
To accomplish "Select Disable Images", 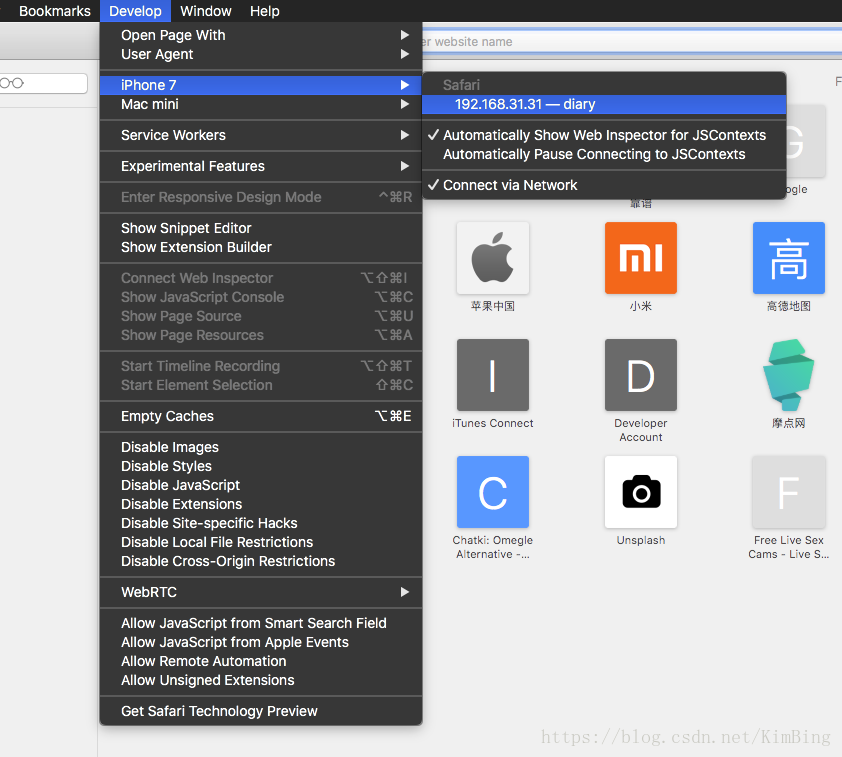I will point(261,447).
